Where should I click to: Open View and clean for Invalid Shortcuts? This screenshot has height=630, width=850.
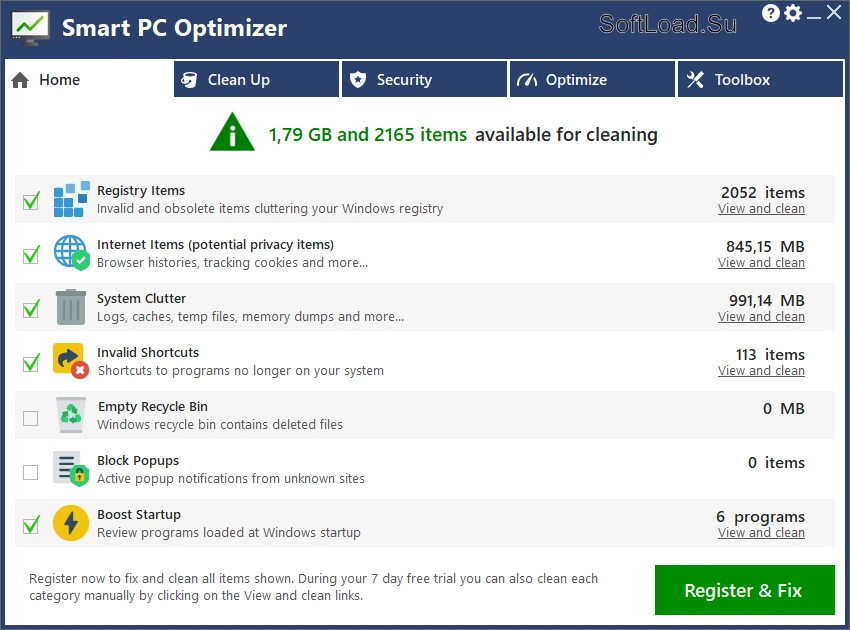(761, 371)
